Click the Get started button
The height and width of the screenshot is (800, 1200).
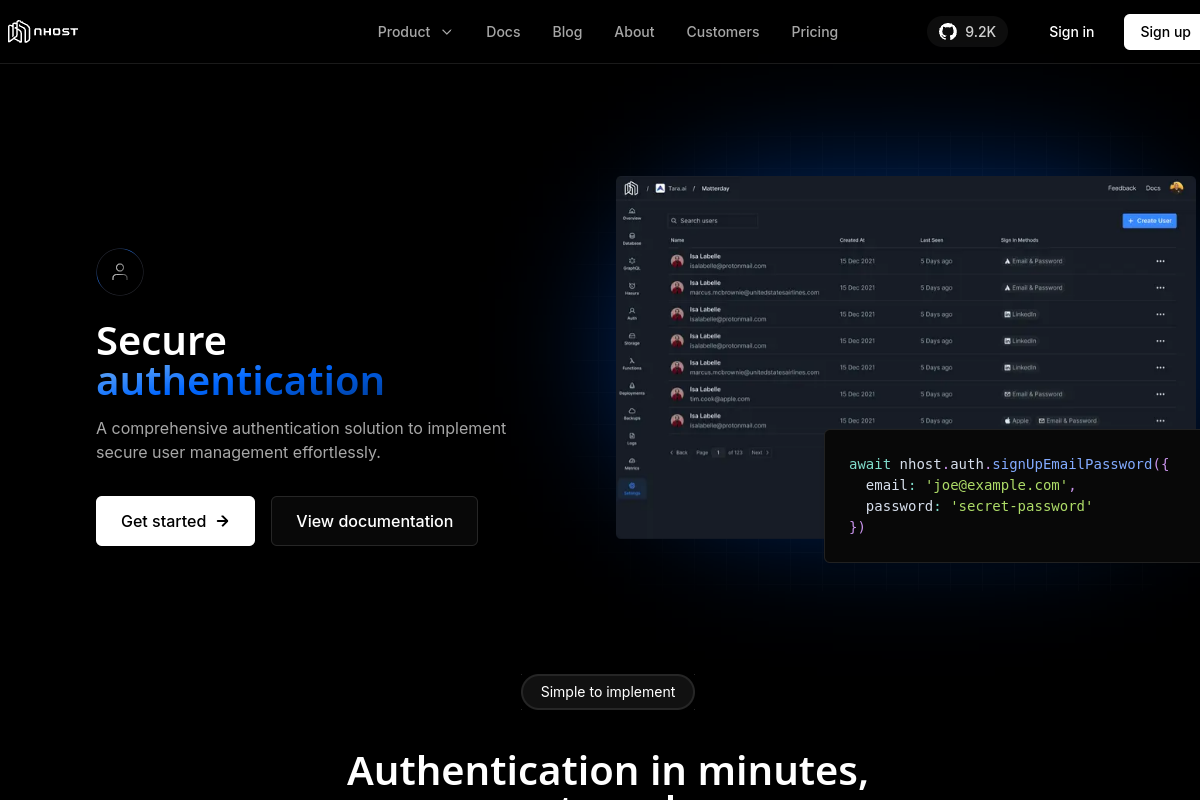175,521
